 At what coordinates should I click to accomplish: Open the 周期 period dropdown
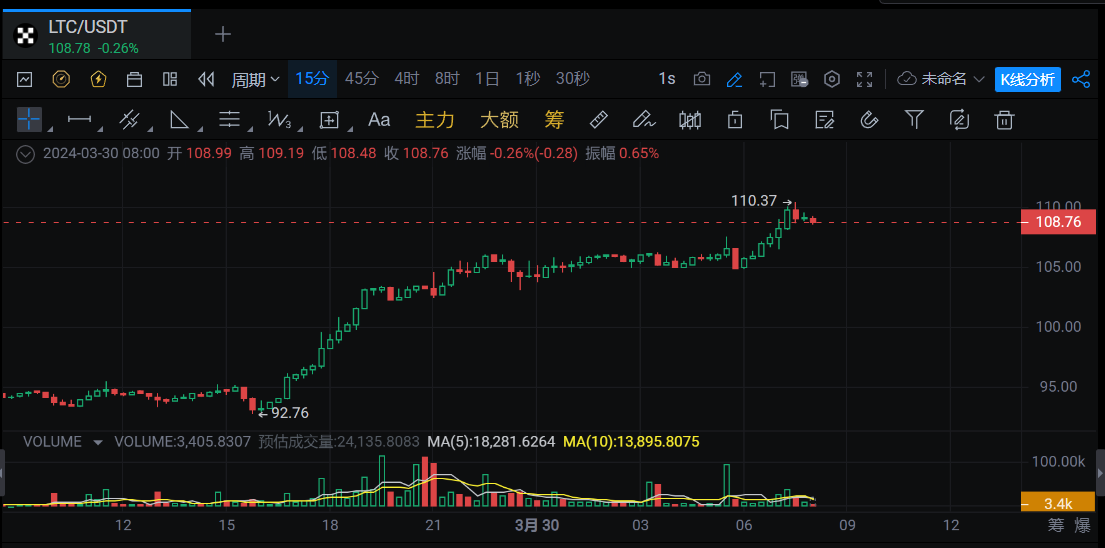coord(255,79)
